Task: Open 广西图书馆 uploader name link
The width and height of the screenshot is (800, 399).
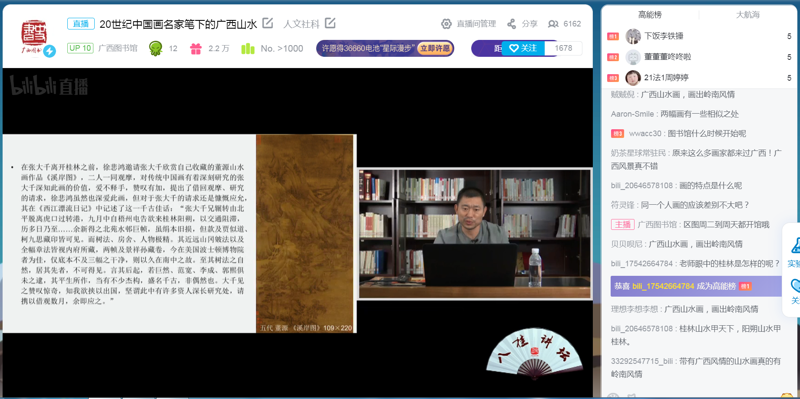Action: 118,48
